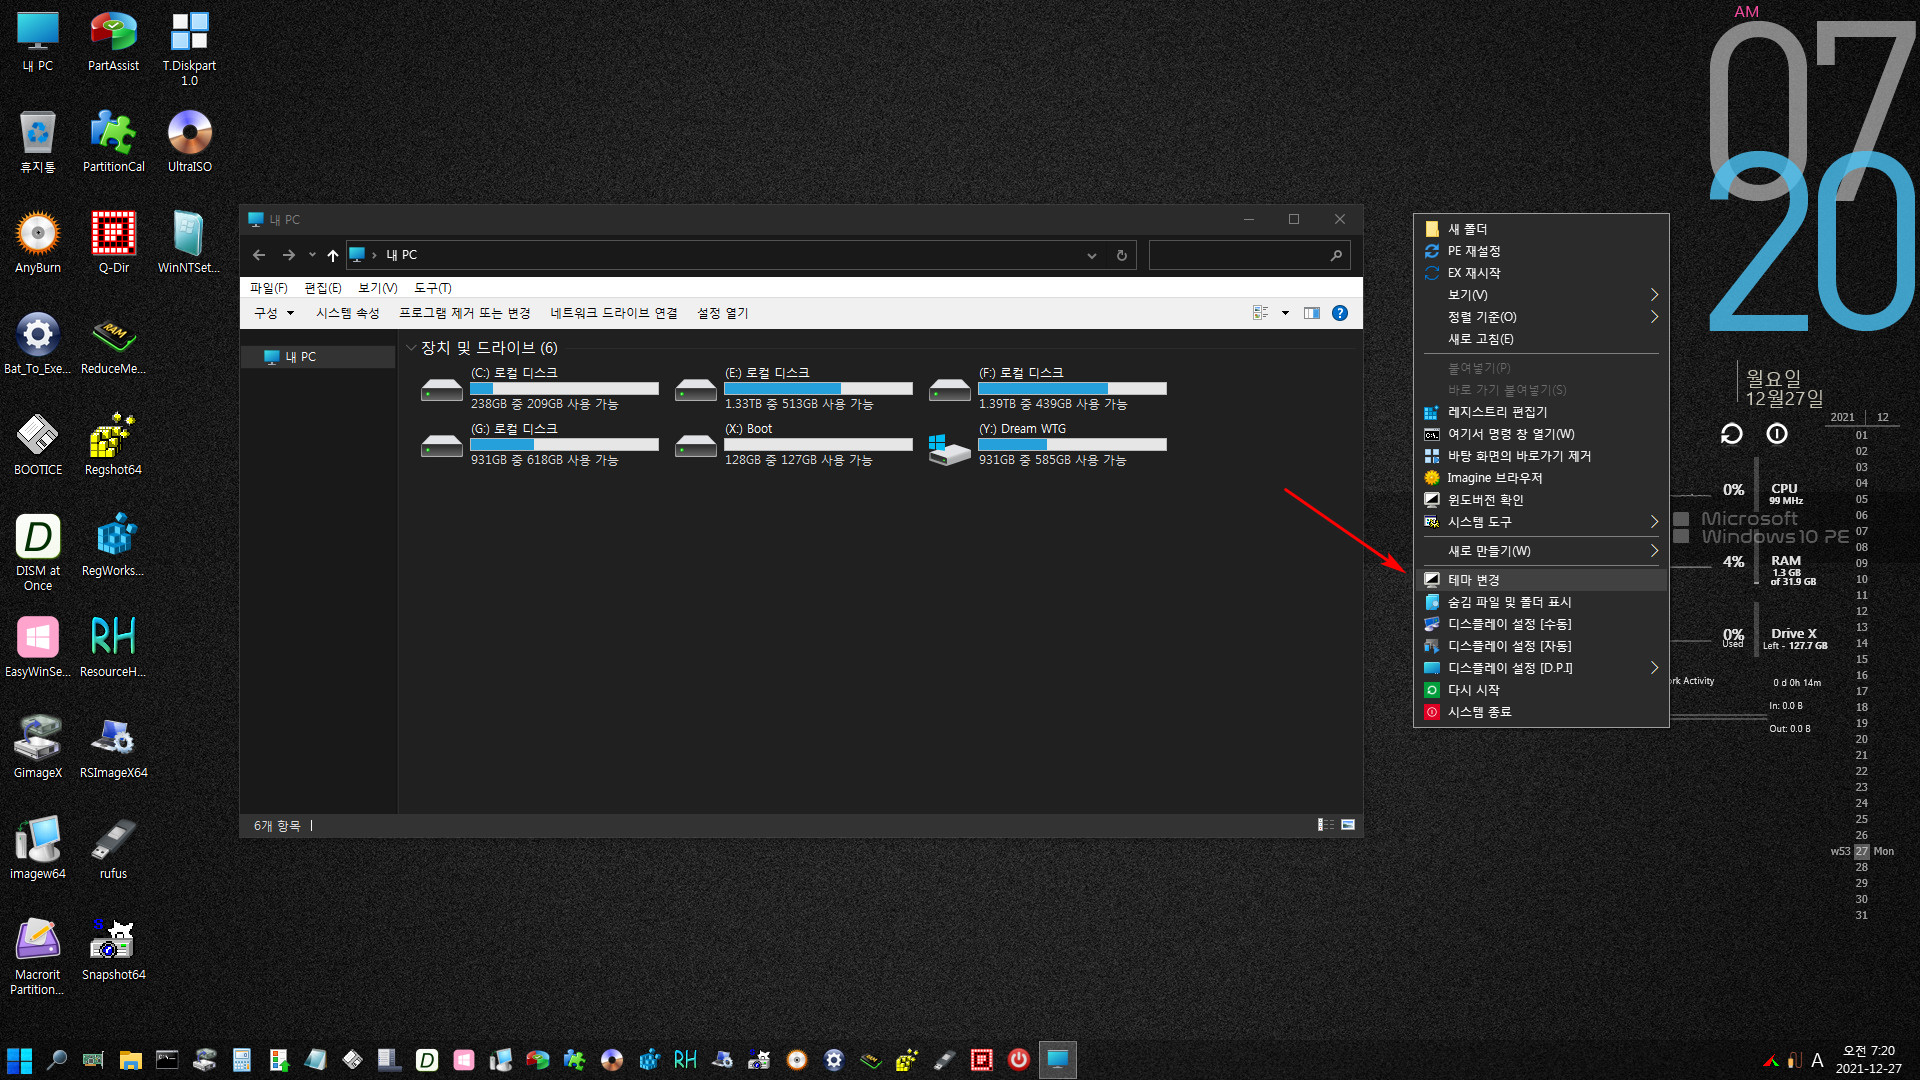Viewport: 1920px width, 1080px height.
Task: Open the Q-Dir desktop icon
Action: click(x=113, y=243)
